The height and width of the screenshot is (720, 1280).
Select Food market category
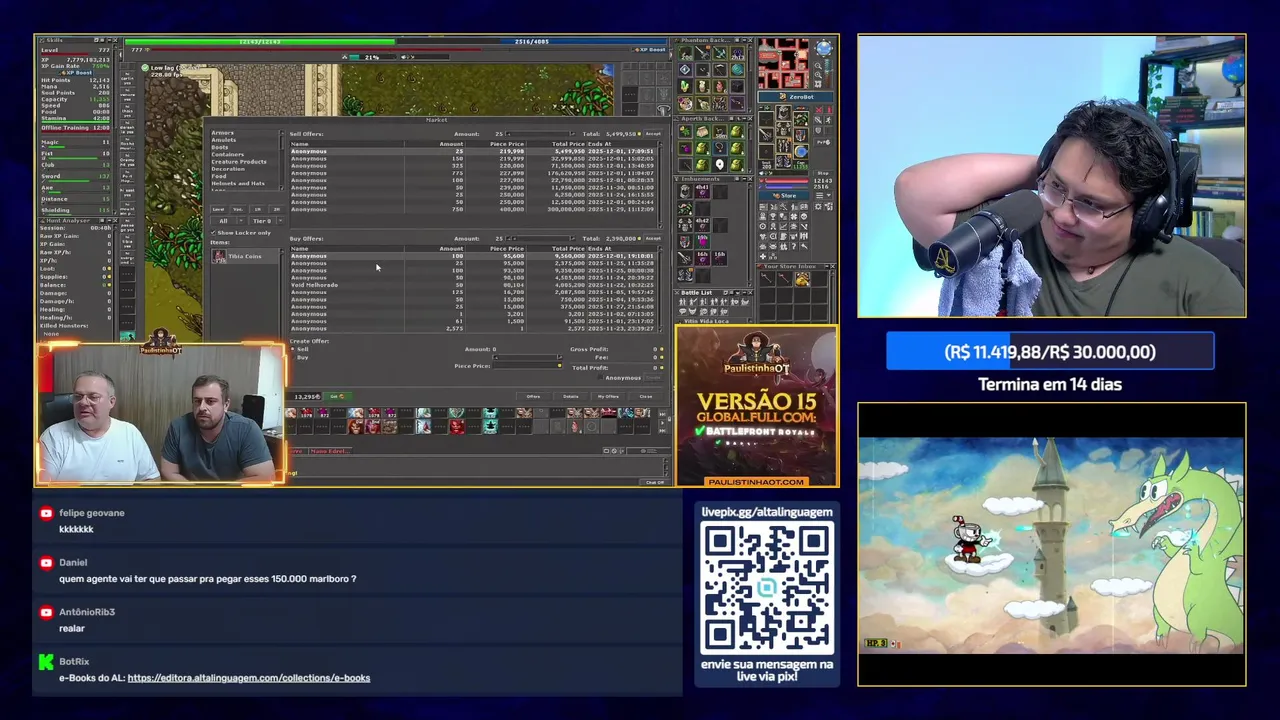click(x=219, y=176)
